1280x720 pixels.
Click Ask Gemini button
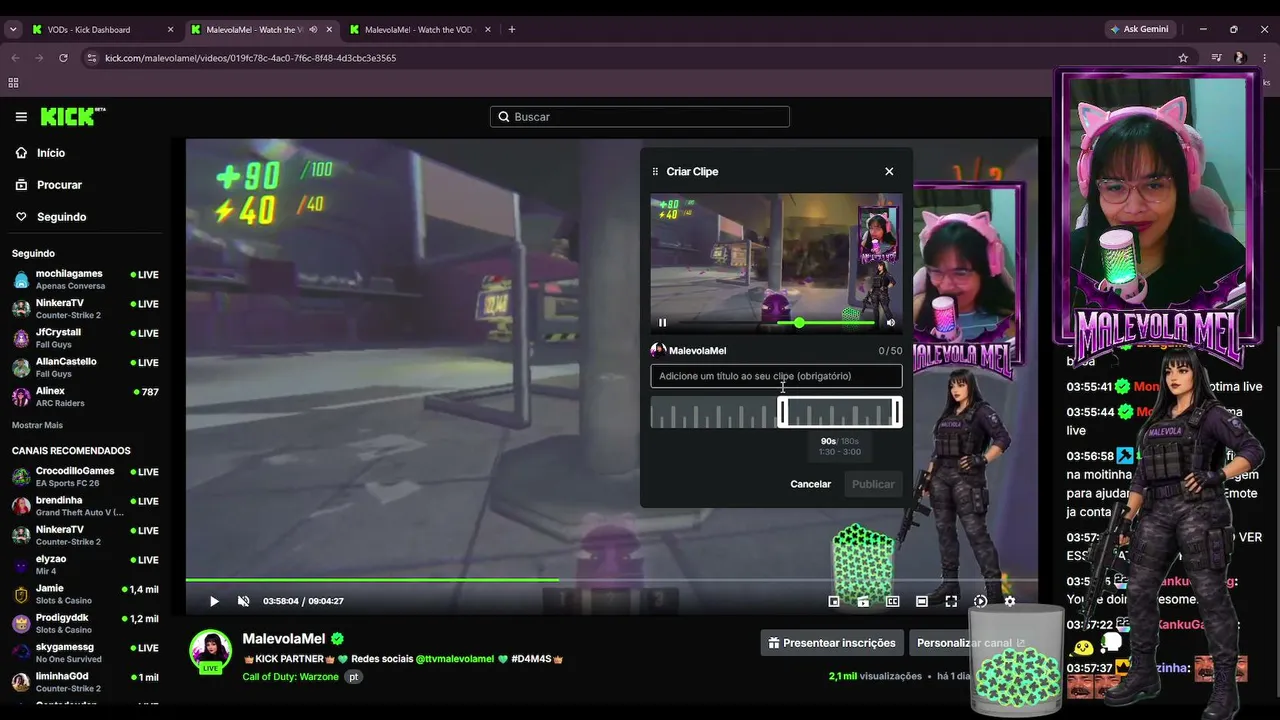[x=1139, y=30]
